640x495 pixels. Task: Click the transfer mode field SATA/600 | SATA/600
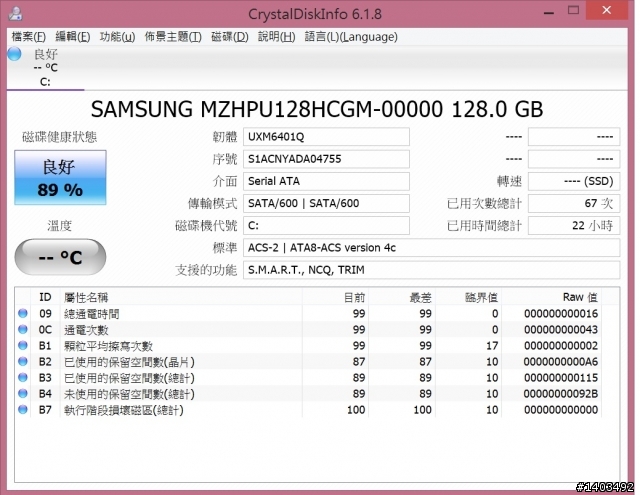[326, 203]
